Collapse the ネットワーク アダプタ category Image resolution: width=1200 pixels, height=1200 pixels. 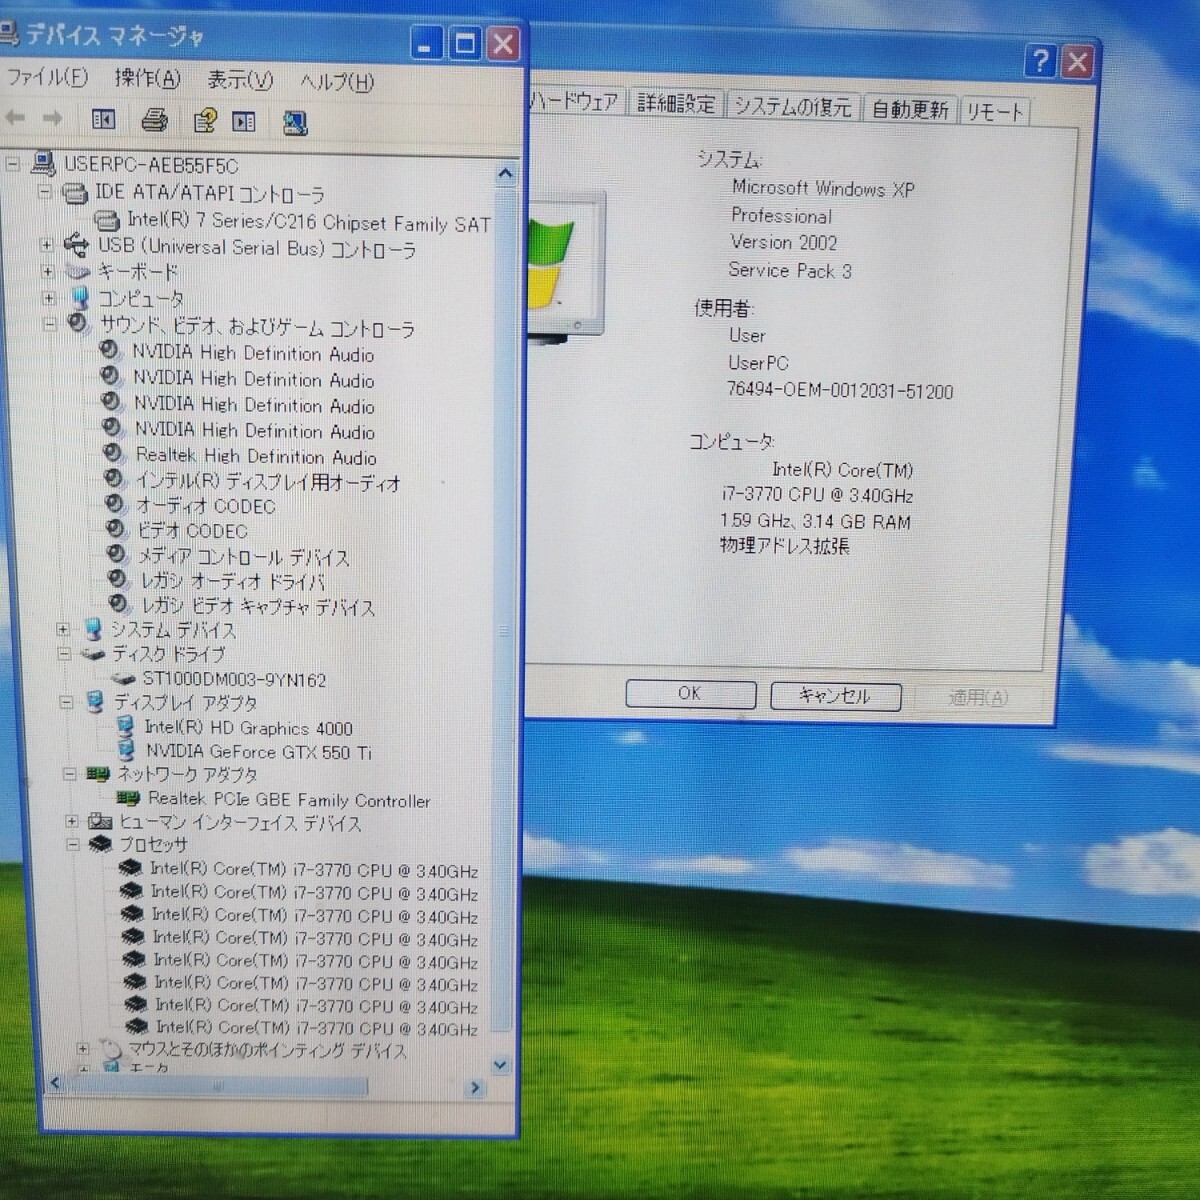click(x=68, y=774)
